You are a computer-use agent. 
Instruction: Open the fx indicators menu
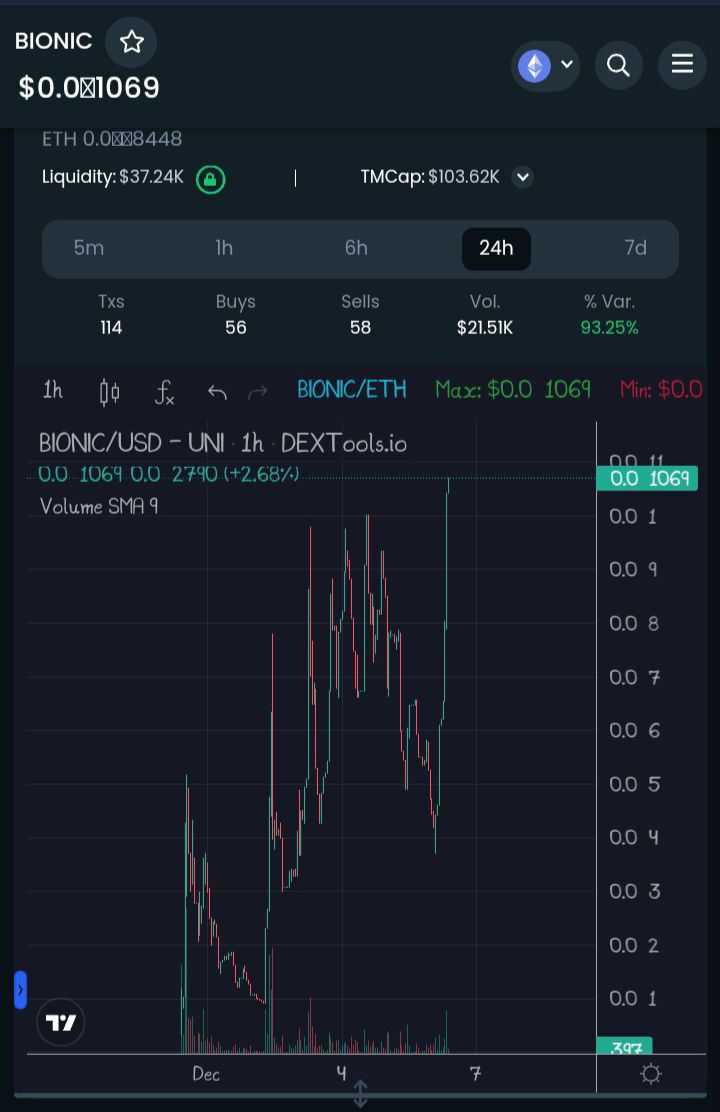click(165, 391)
